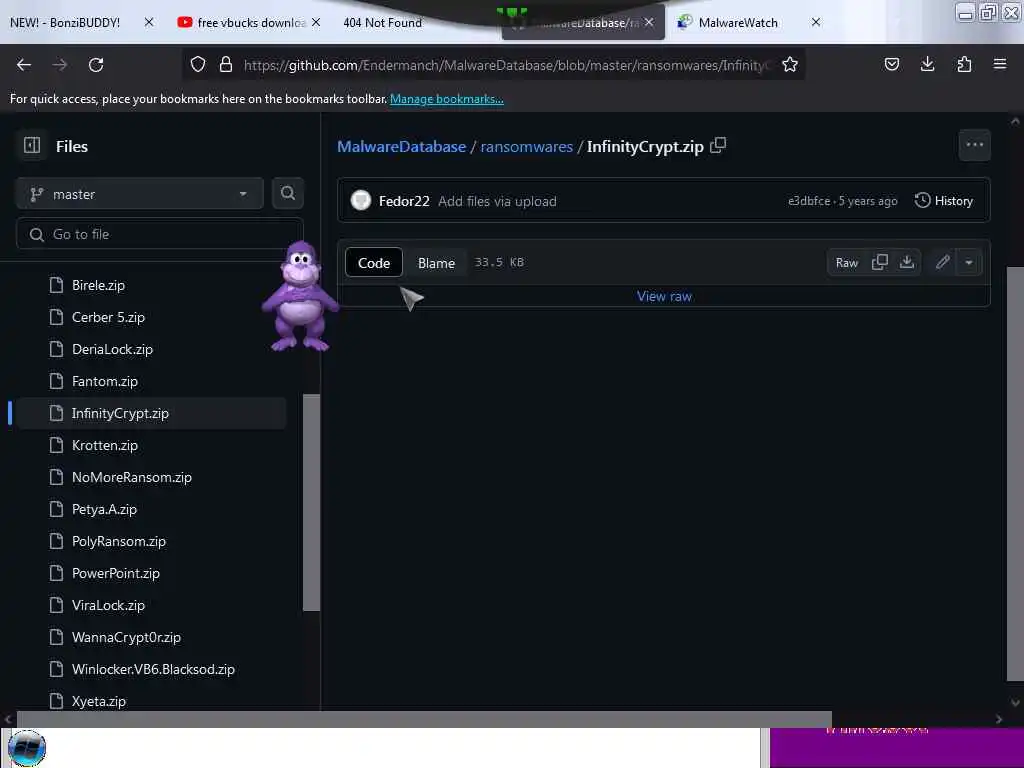The image size is (1024, 768).
Task: Open DeriaLock.zip in the file tree
Action: click(x=112, y=349)
